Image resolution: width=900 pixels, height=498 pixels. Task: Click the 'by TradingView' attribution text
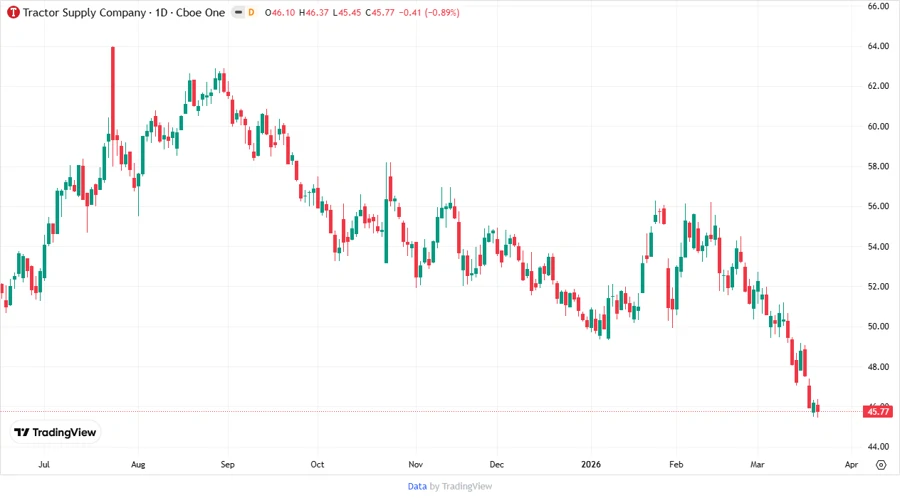click(x=461, y=487)
